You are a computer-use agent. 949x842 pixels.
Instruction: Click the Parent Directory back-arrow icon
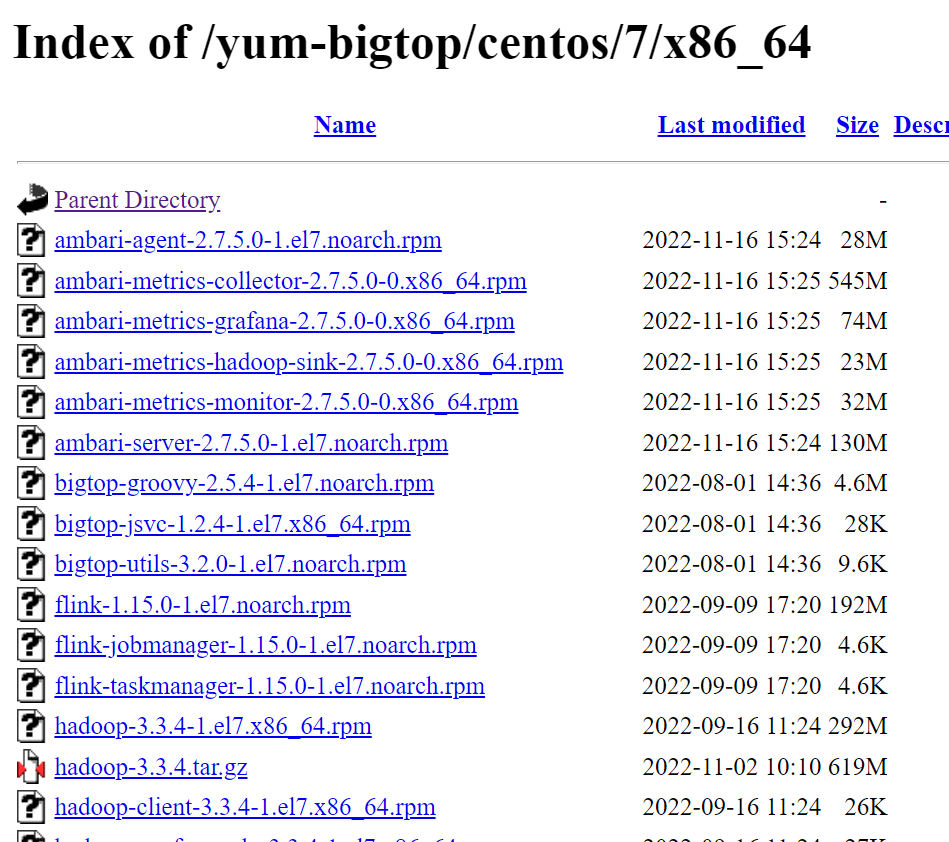(32, 199)
